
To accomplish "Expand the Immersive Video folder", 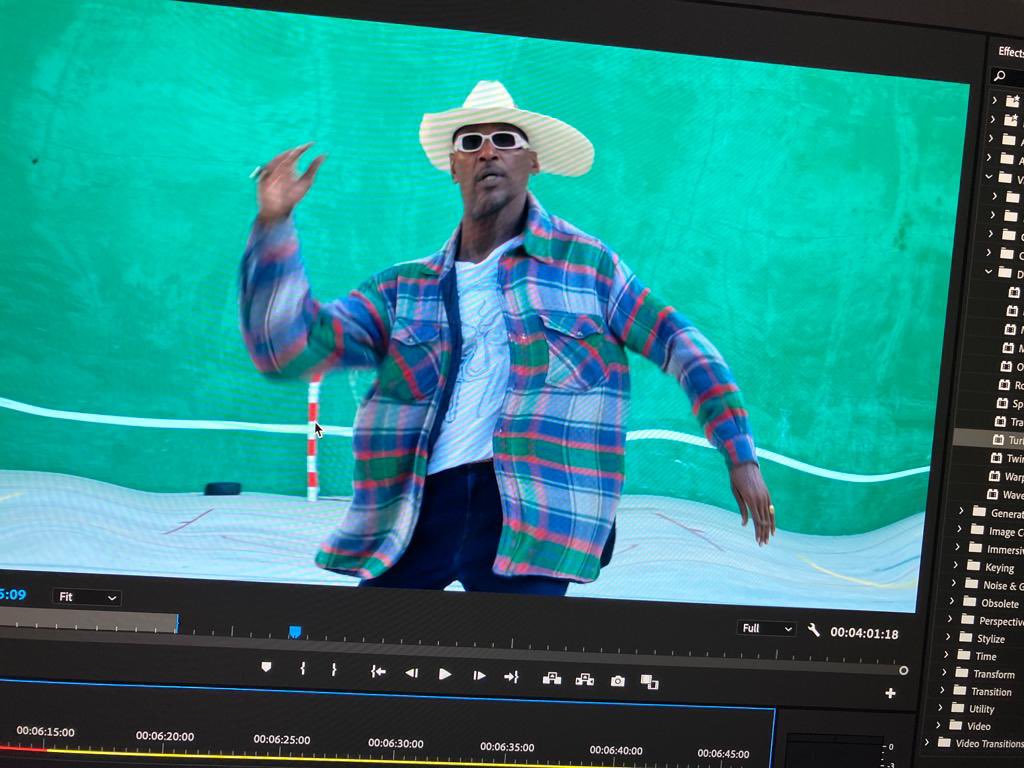I will tap(957, 547).
